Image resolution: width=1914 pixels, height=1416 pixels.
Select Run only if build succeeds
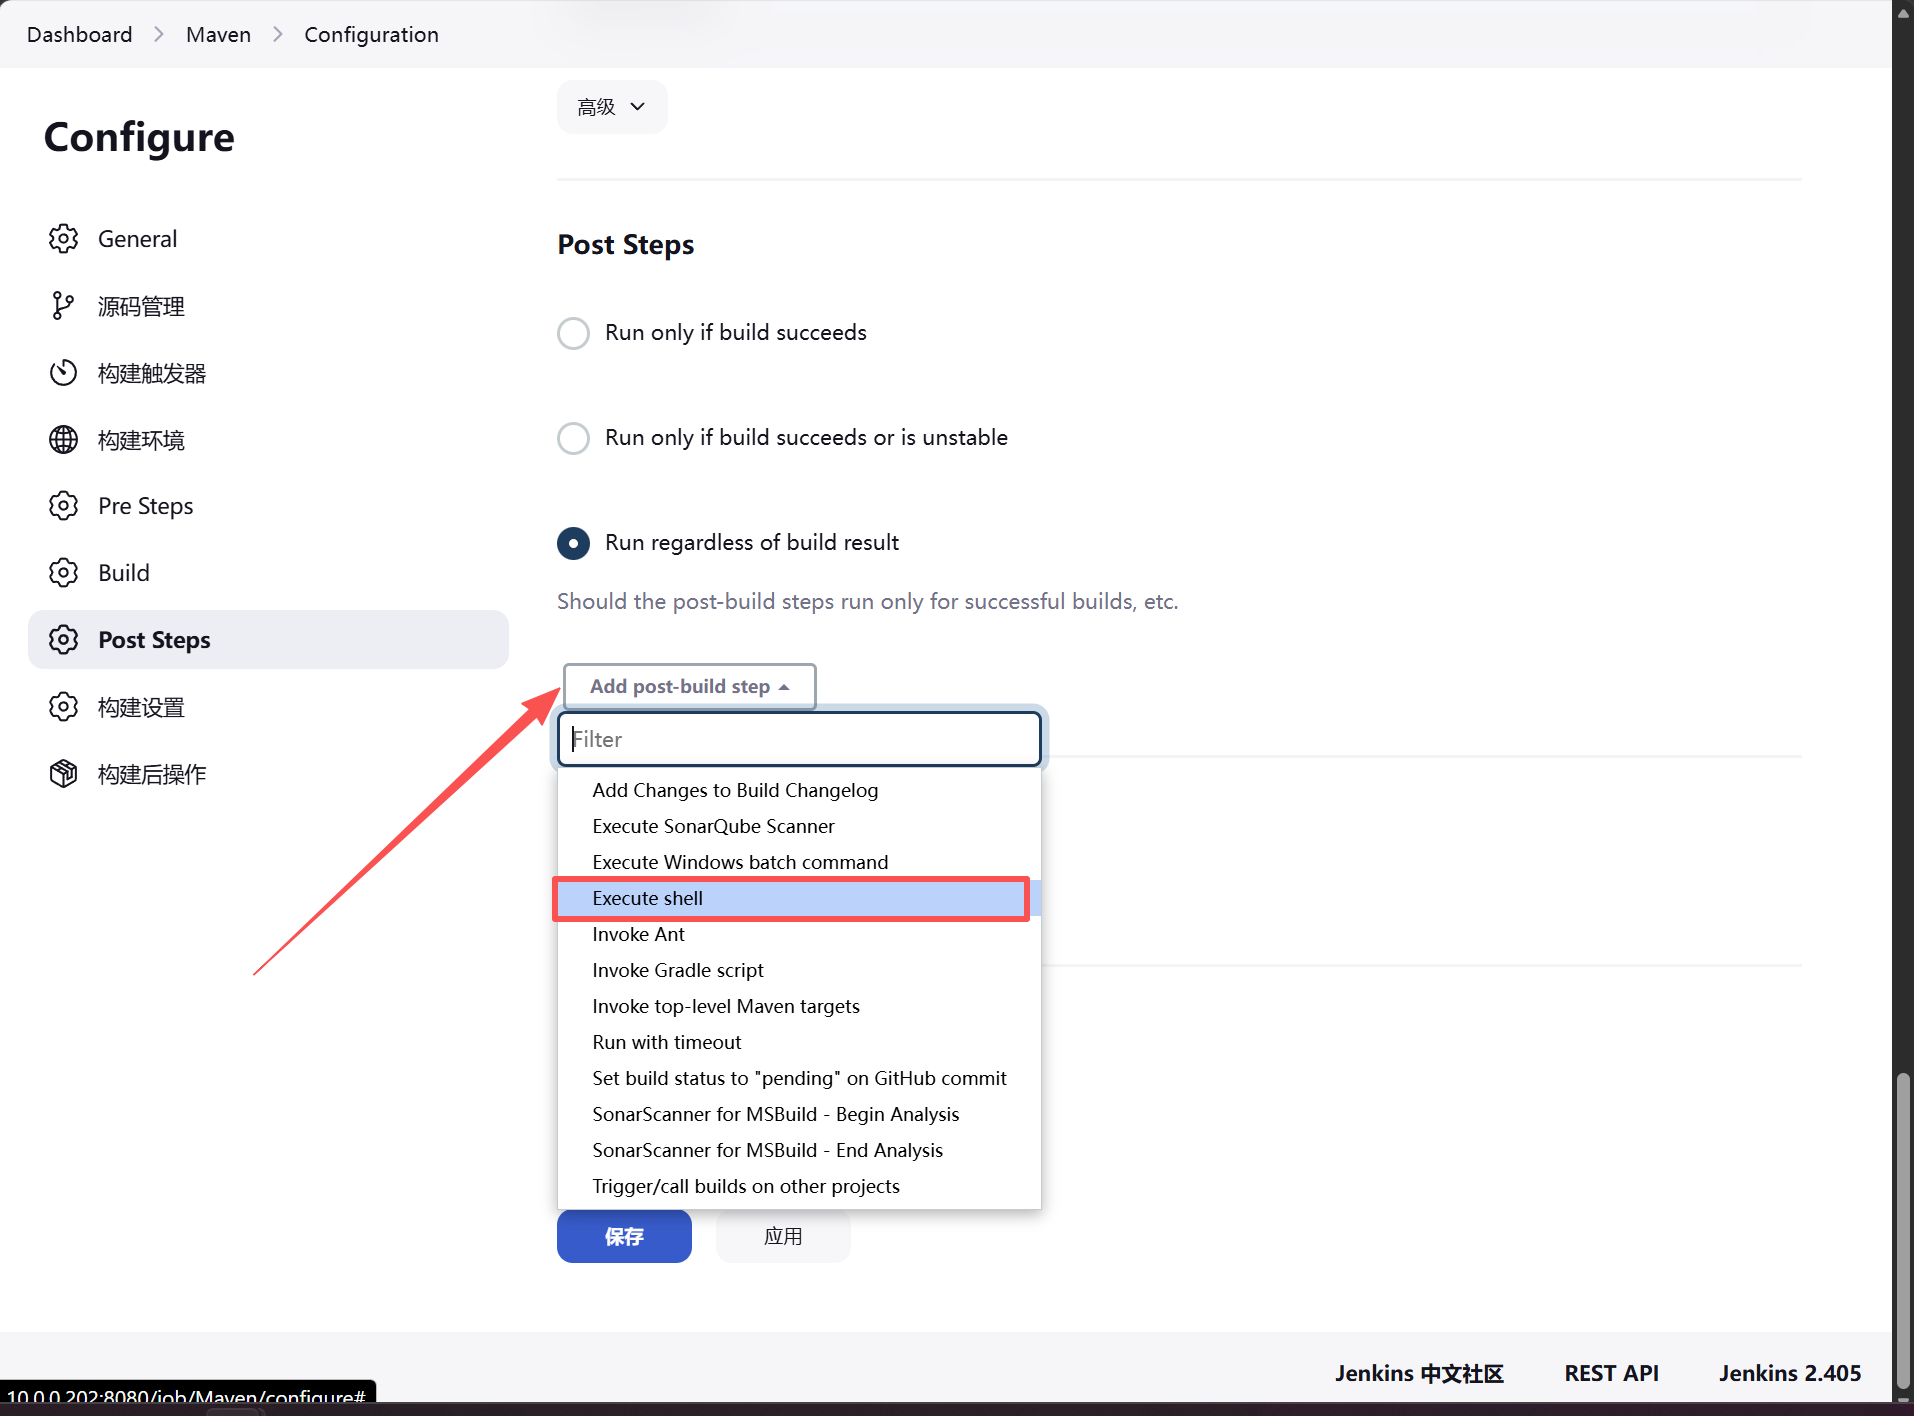tap(573, 333)
